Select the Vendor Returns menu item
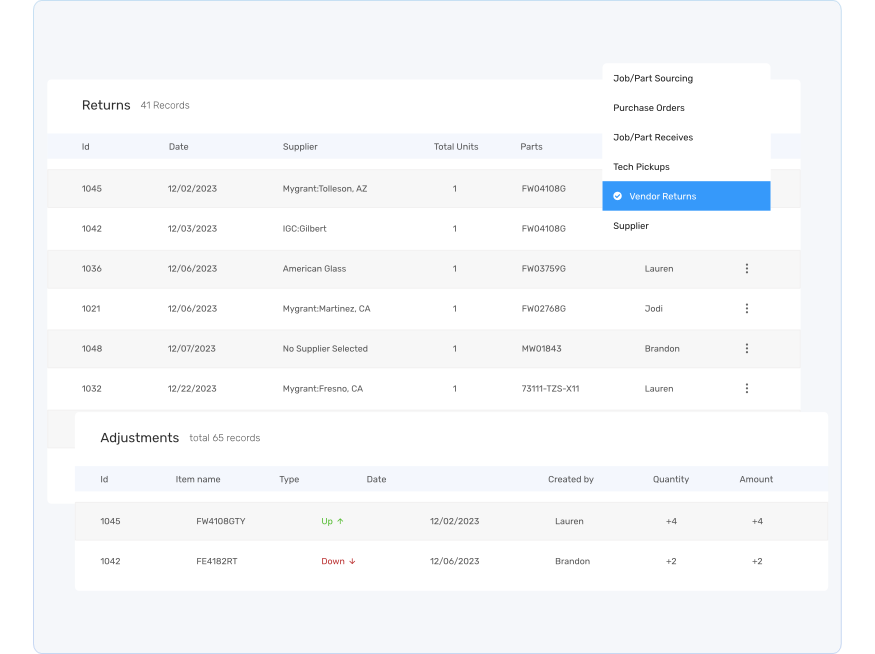Screen dimensions: 875x654 (662, 196)
